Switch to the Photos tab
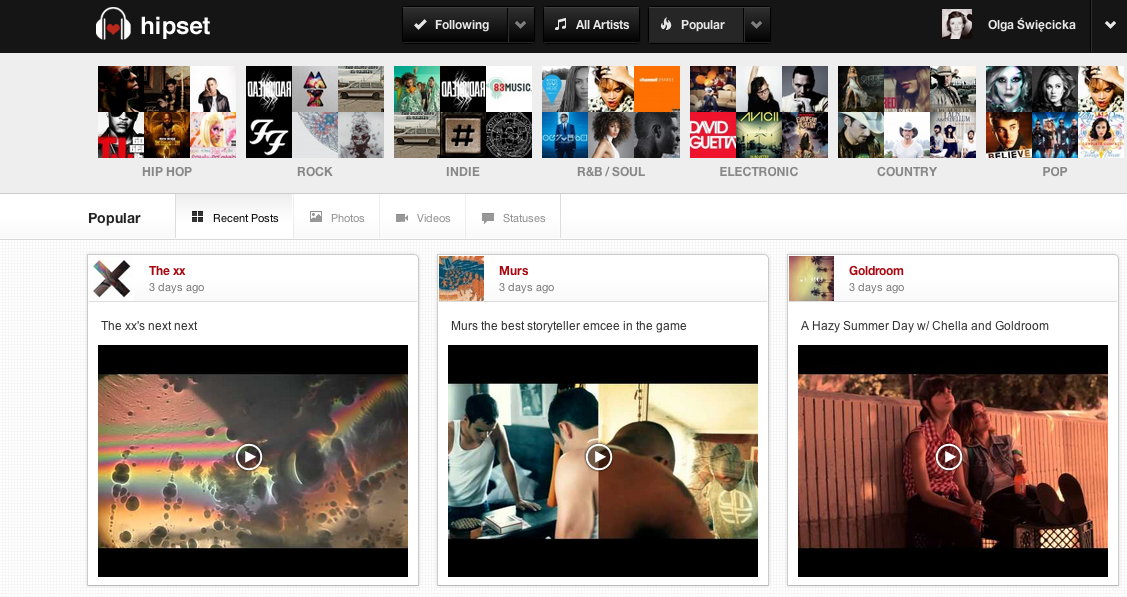The height and width of the screenshot is (597, 1127). pos(337,218)
